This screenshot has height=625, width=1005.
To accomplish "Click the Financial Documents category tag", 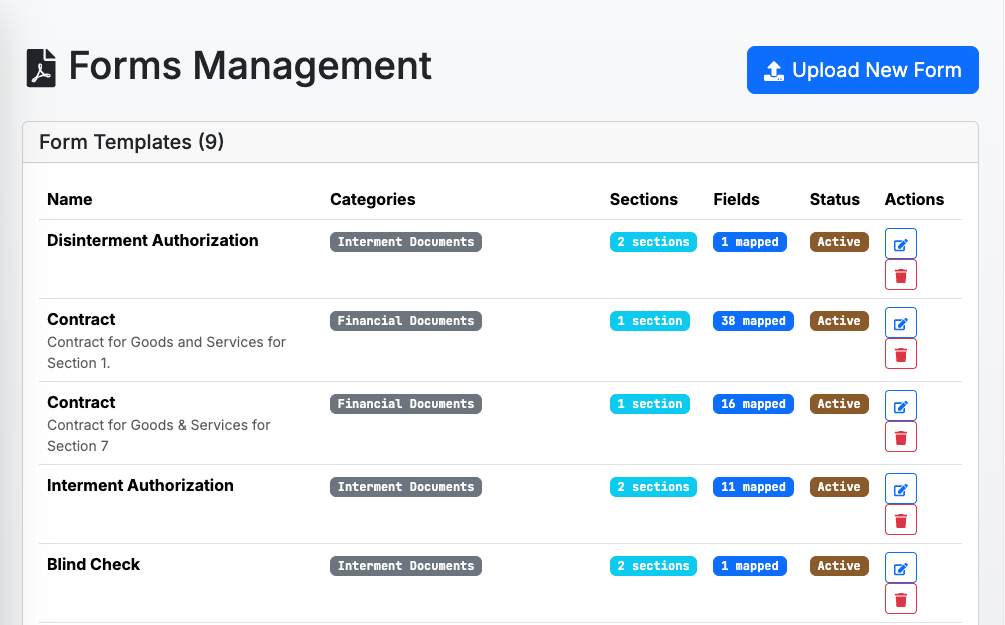I will (x=405, y=320).
